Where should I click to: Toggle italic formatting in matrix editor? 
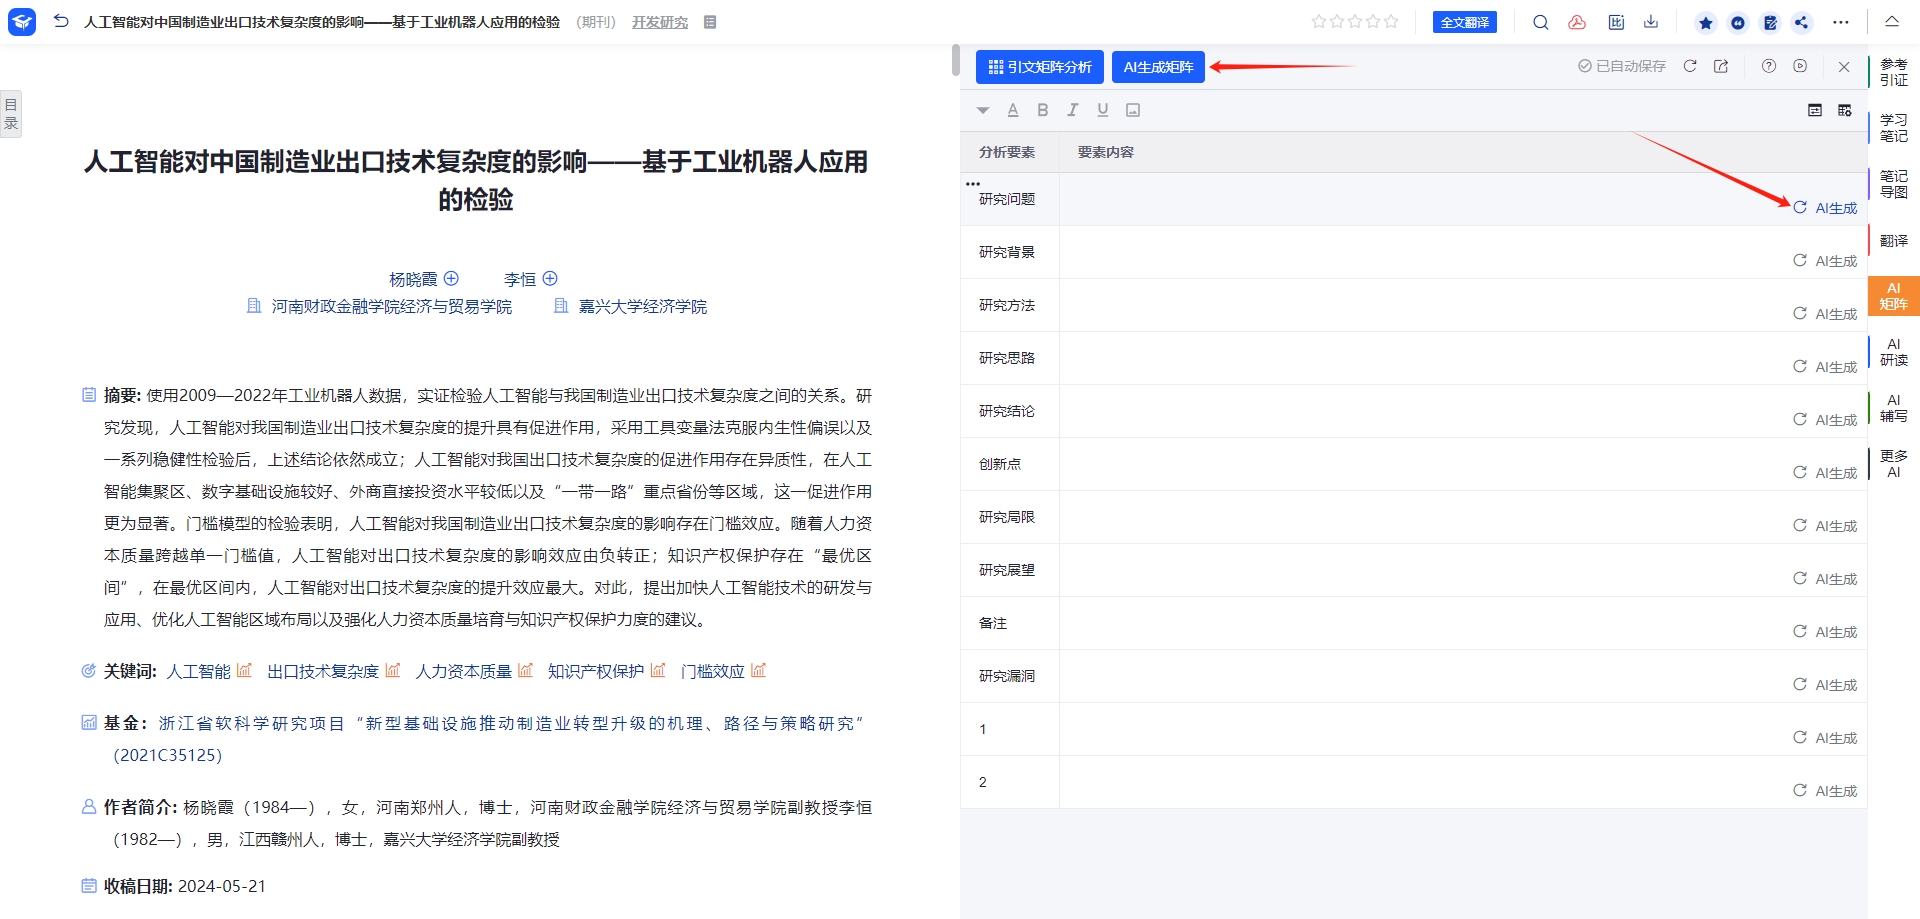pos(1072,110)
